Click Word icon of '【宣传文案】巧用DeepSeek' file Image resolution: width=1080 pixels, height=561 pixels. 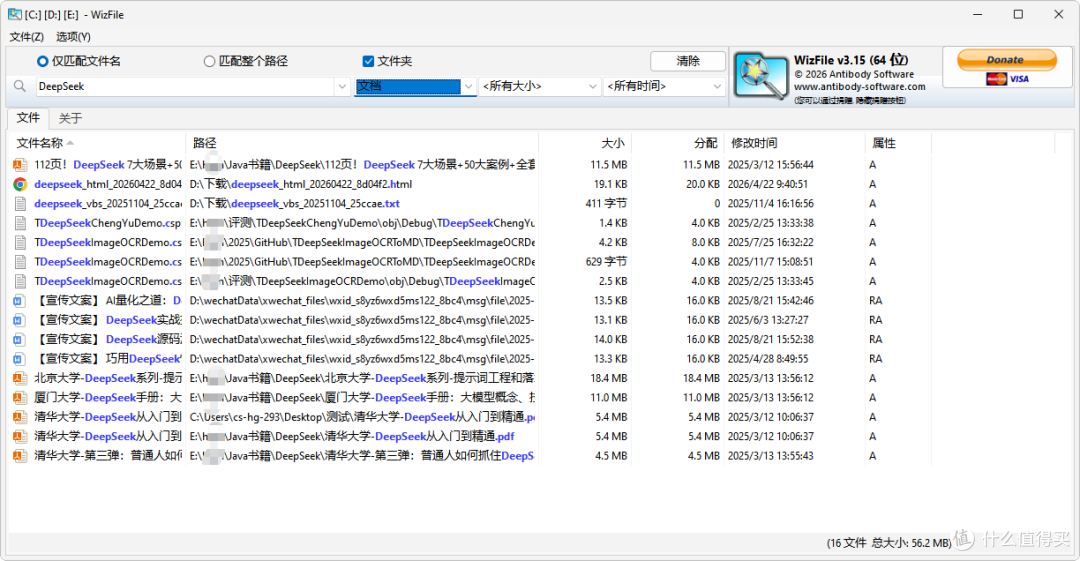(20, 358)
